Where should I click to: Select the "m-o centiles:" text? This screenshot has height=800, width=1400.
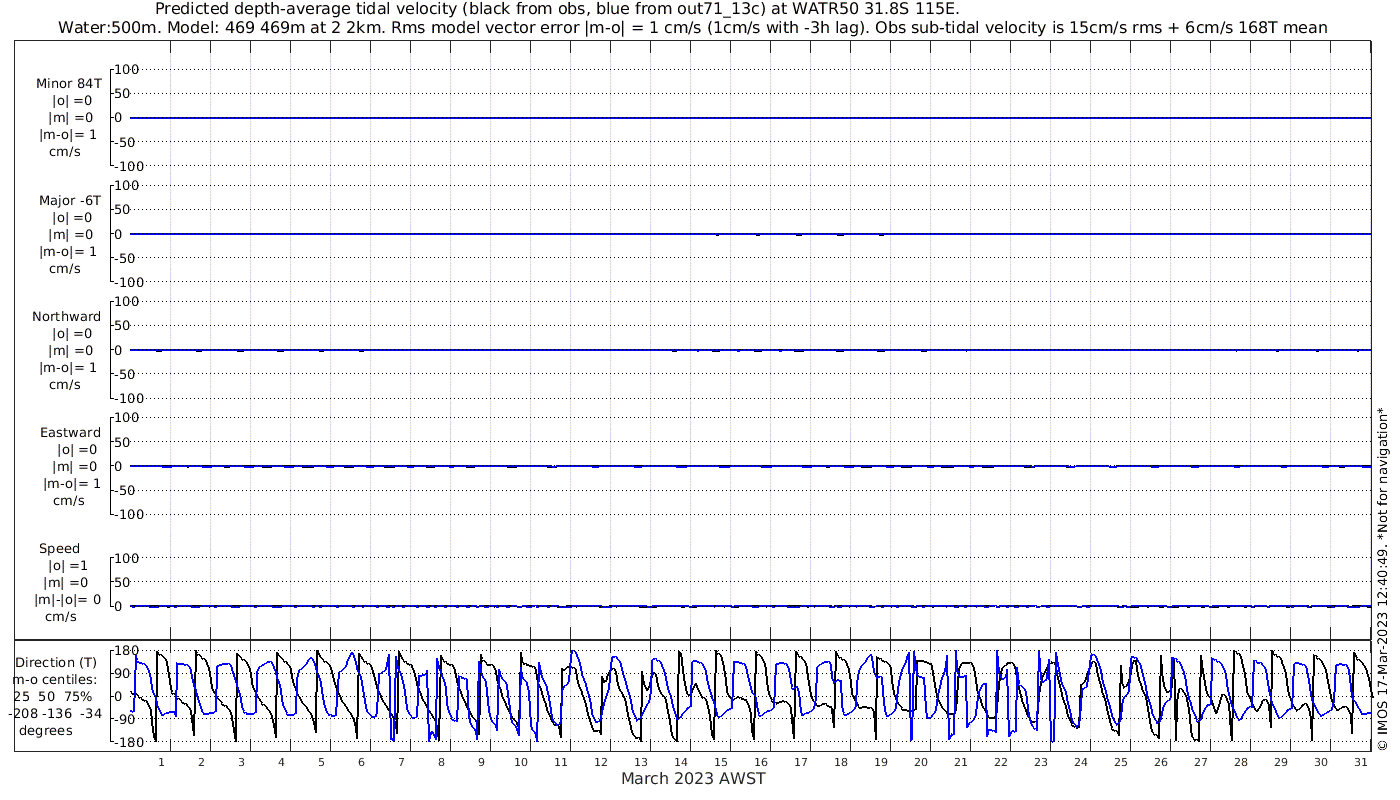(x=55, y=679)
